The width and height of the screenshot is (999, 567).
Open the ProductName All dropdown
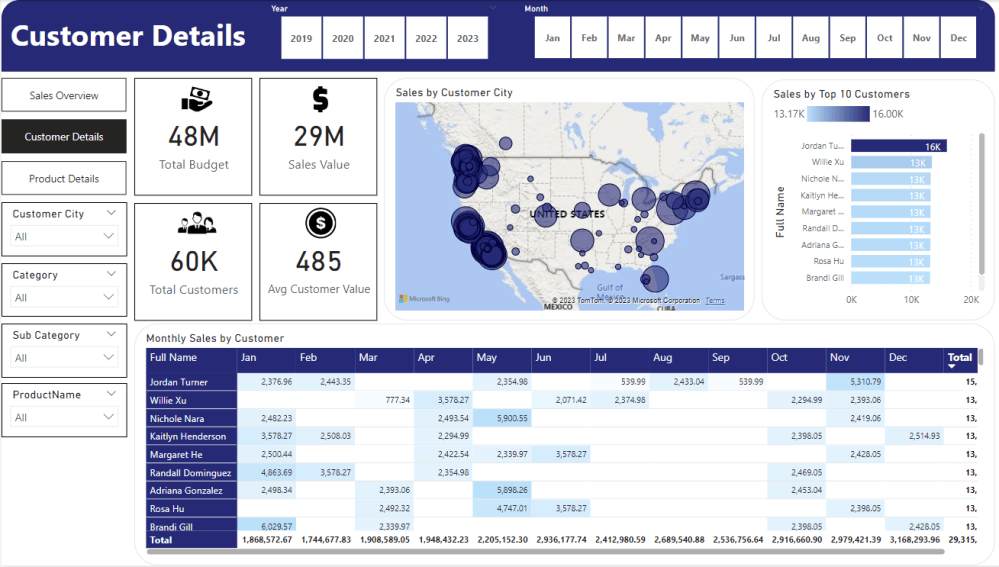(64, 417)
